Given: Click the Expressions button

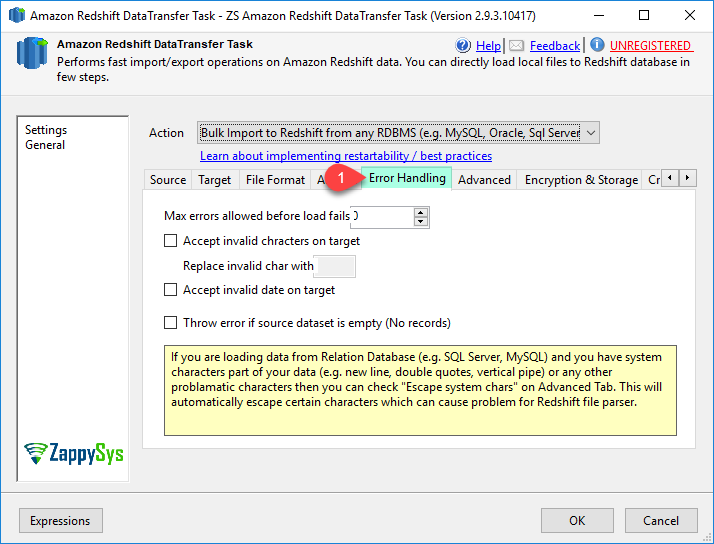Looking at the screenshot, I should pyautogui.click(x=61, y=520).
